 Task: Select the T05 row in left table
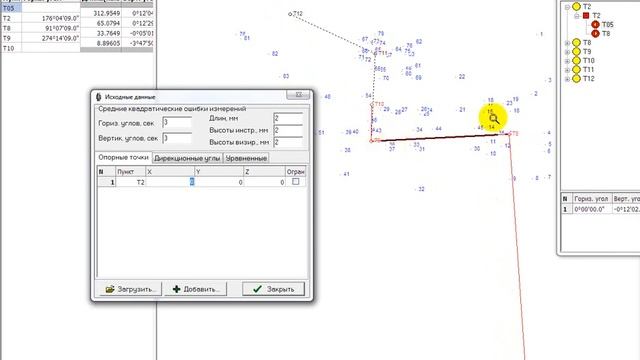point(11,8)
